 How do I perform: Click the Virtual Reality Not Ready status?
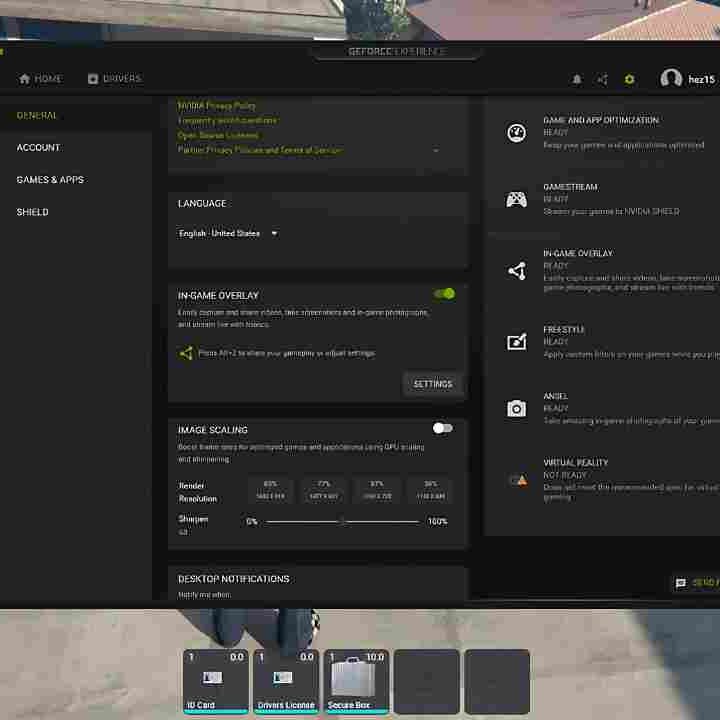565,475
